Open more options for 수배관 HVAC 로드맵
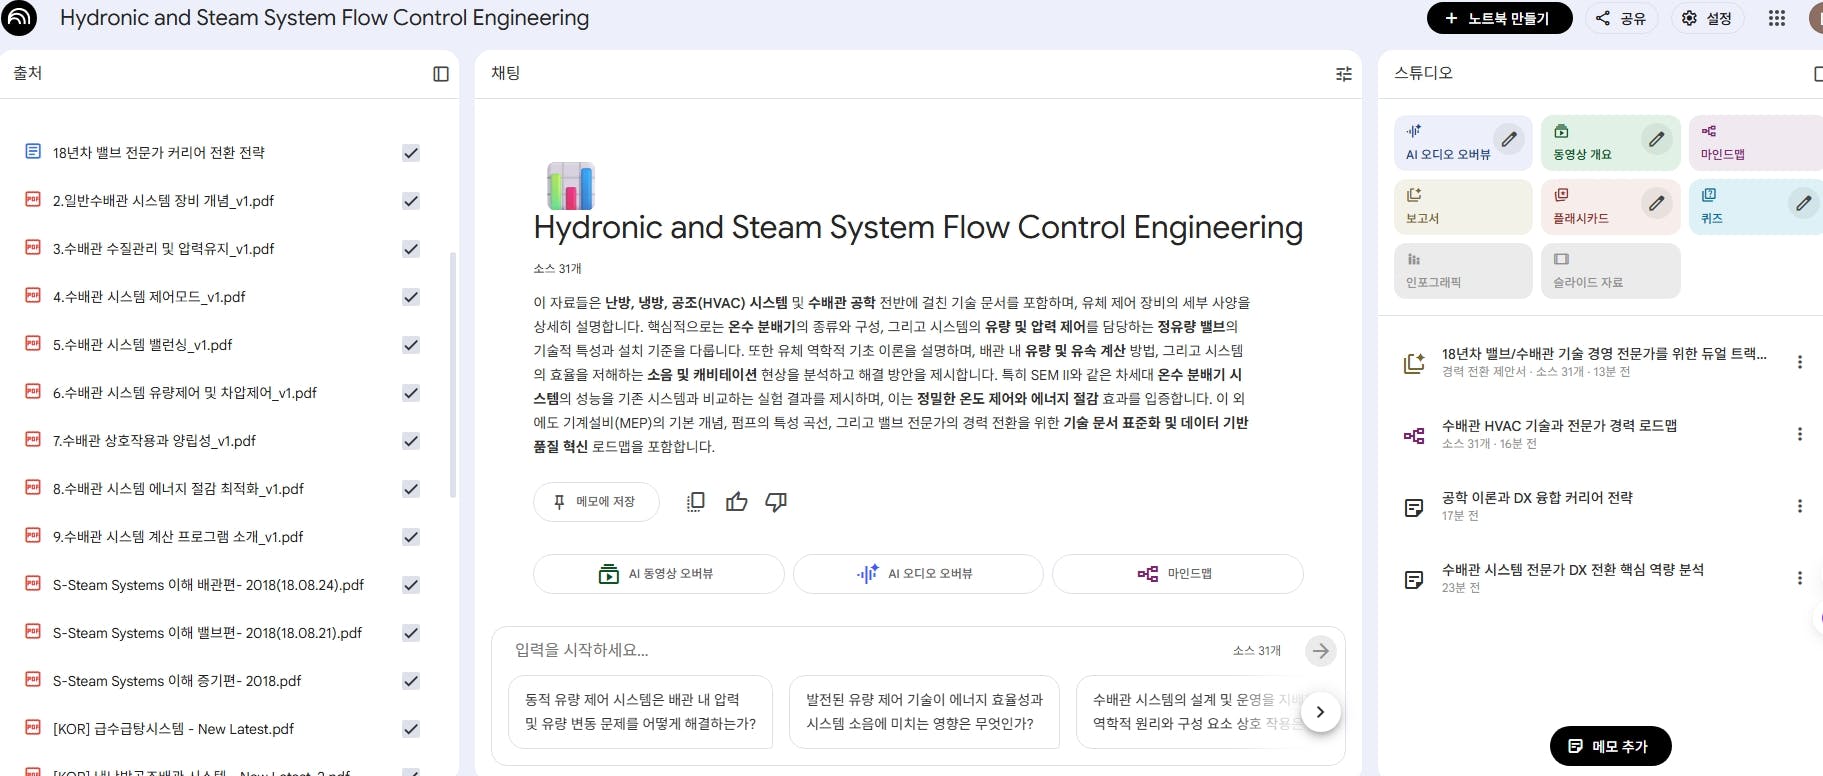The width and height of the screenshot is (1823, 776). (1799, 434)
